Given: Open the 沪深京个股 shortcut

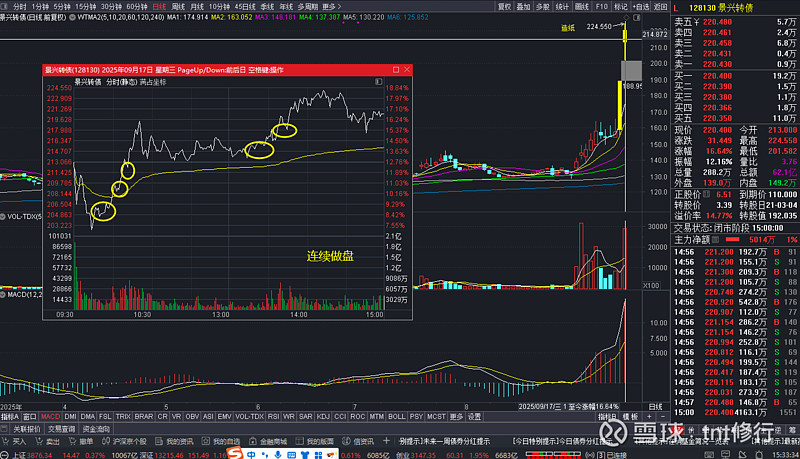Looking at the screenshot, I should pyautogui.click(x=127, y=441).
